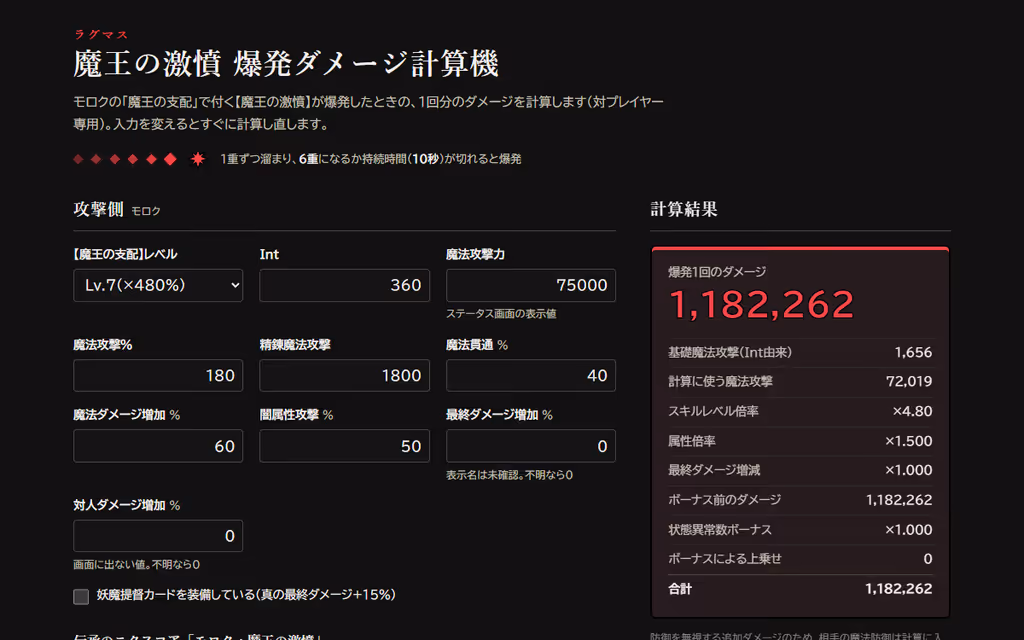Image resolution: width=1024 pixels, height=640 pixels.
Task: Click the hint text ステータス画面の表示値
Action: pyautogui.click(x=501, y=314)
